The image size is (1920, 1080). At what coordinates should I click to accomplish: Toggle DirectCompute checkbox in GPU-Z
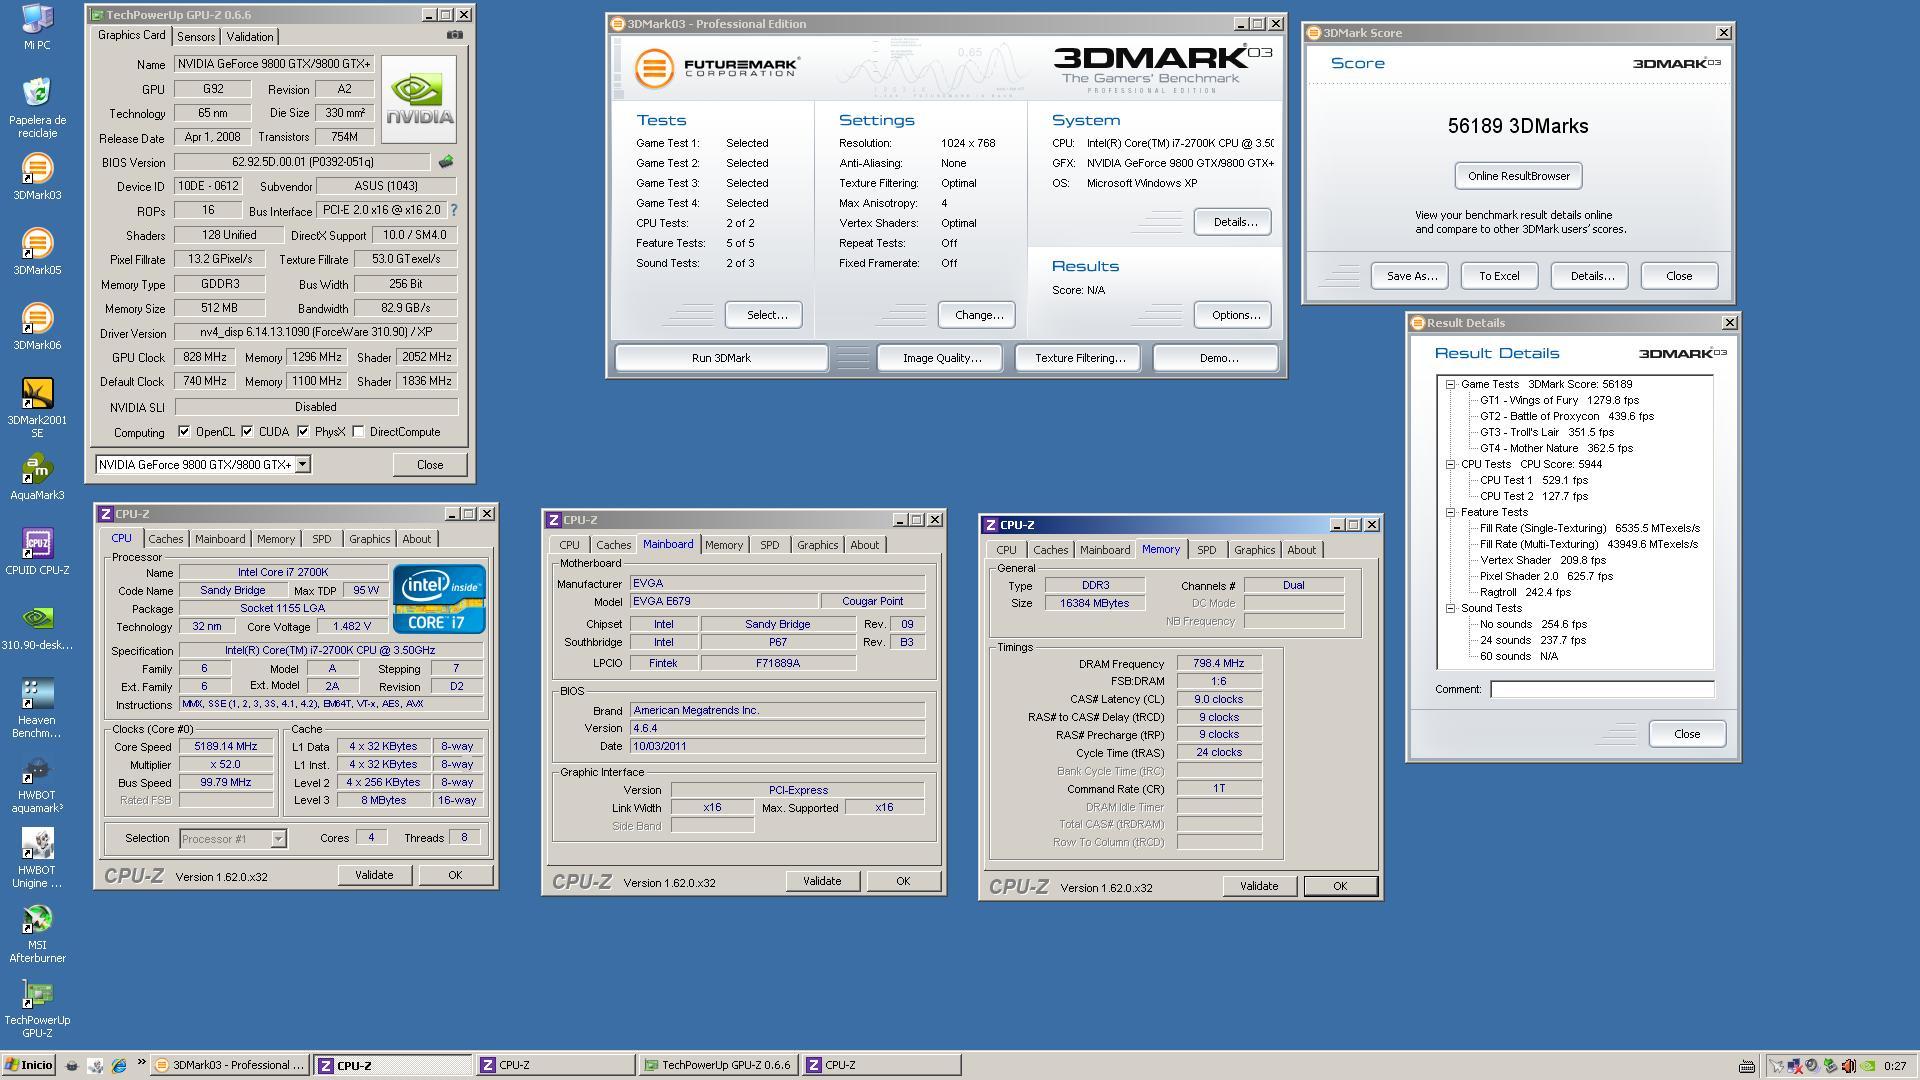pyautogui.click(x=358, y=432)
